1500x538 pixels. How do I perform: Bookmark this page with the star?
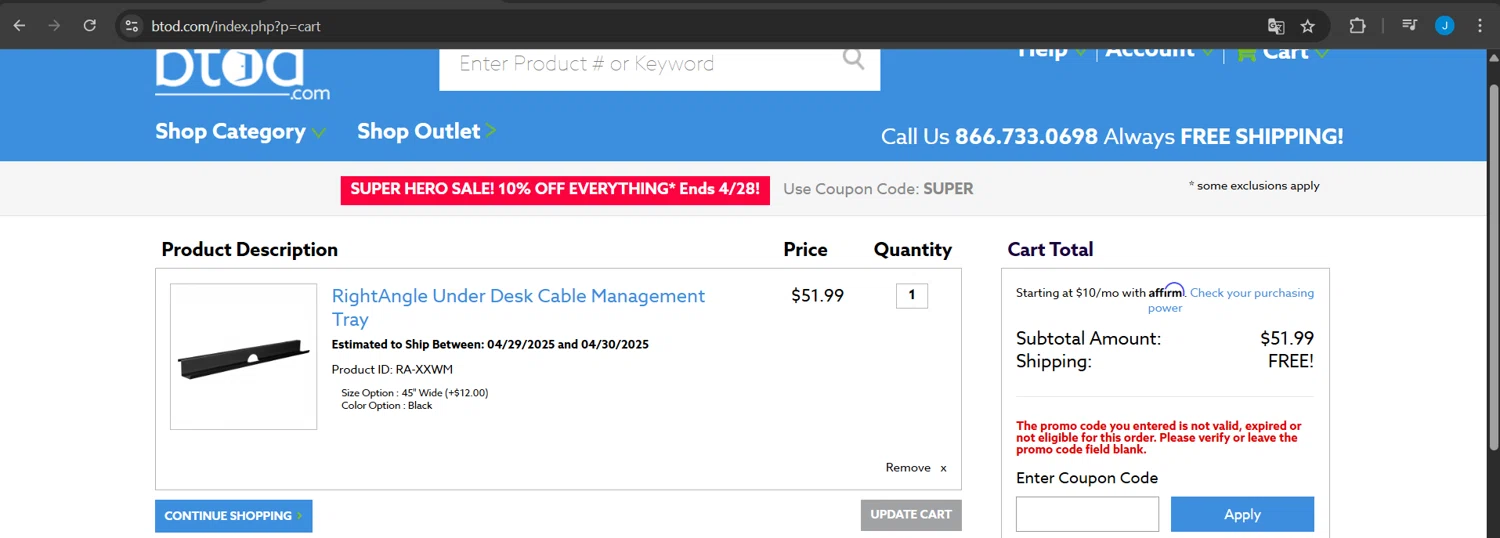(x=1307, y=26)
